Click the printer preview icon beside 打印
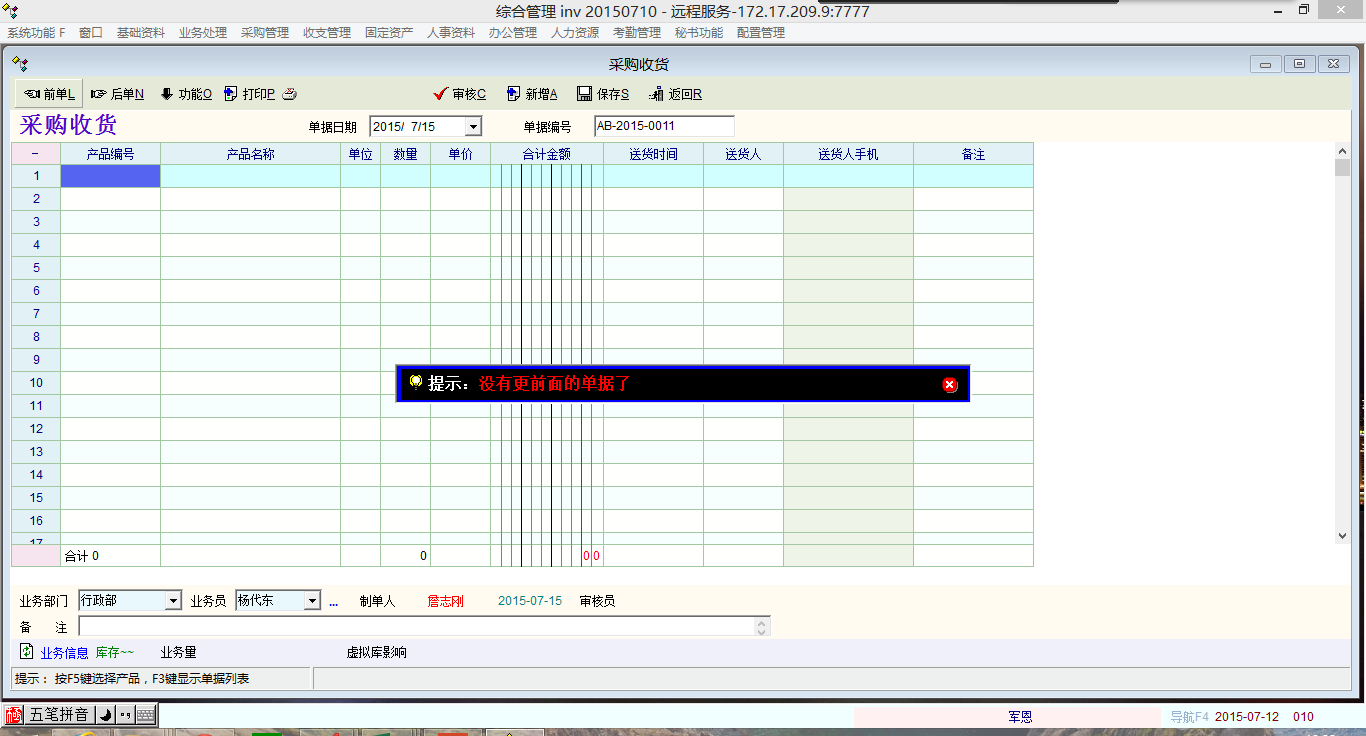This screenshot has width=1366, height=736. 290,94
